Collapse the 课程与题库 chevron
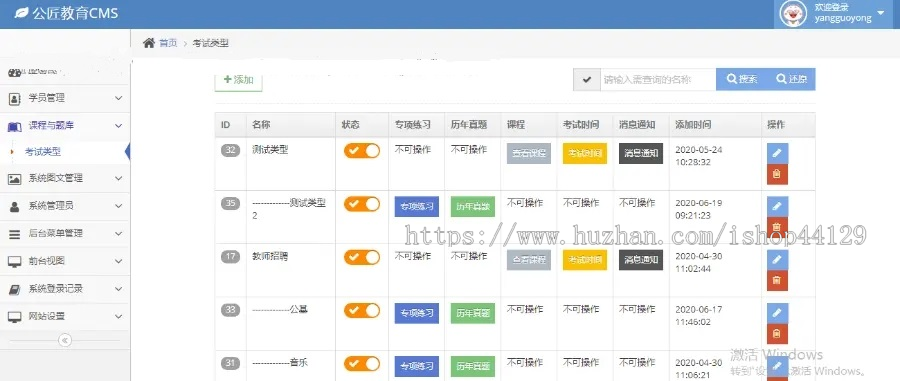The height and width of the screenshot is (381, 900). (118, 126)
